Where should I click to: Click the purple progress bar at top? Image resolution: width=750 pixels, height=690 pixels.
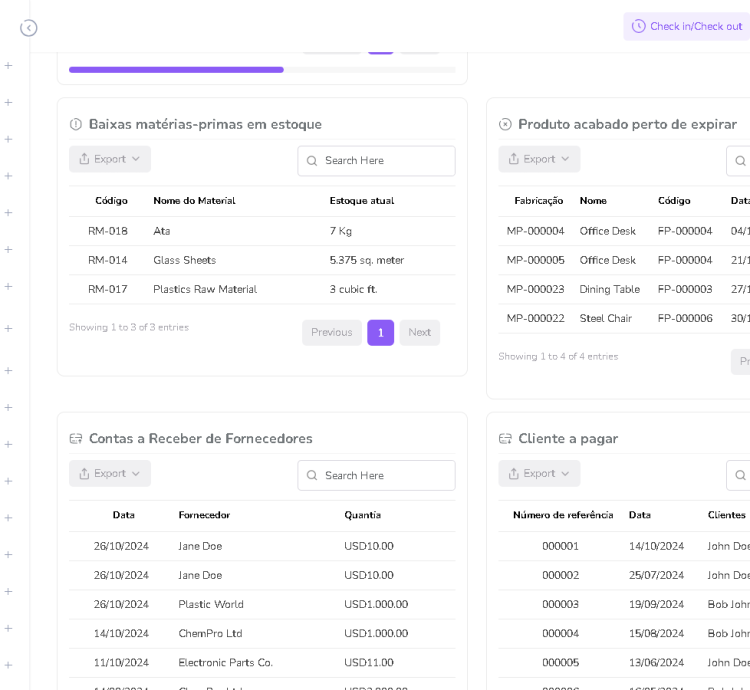[x=176, y=70]
